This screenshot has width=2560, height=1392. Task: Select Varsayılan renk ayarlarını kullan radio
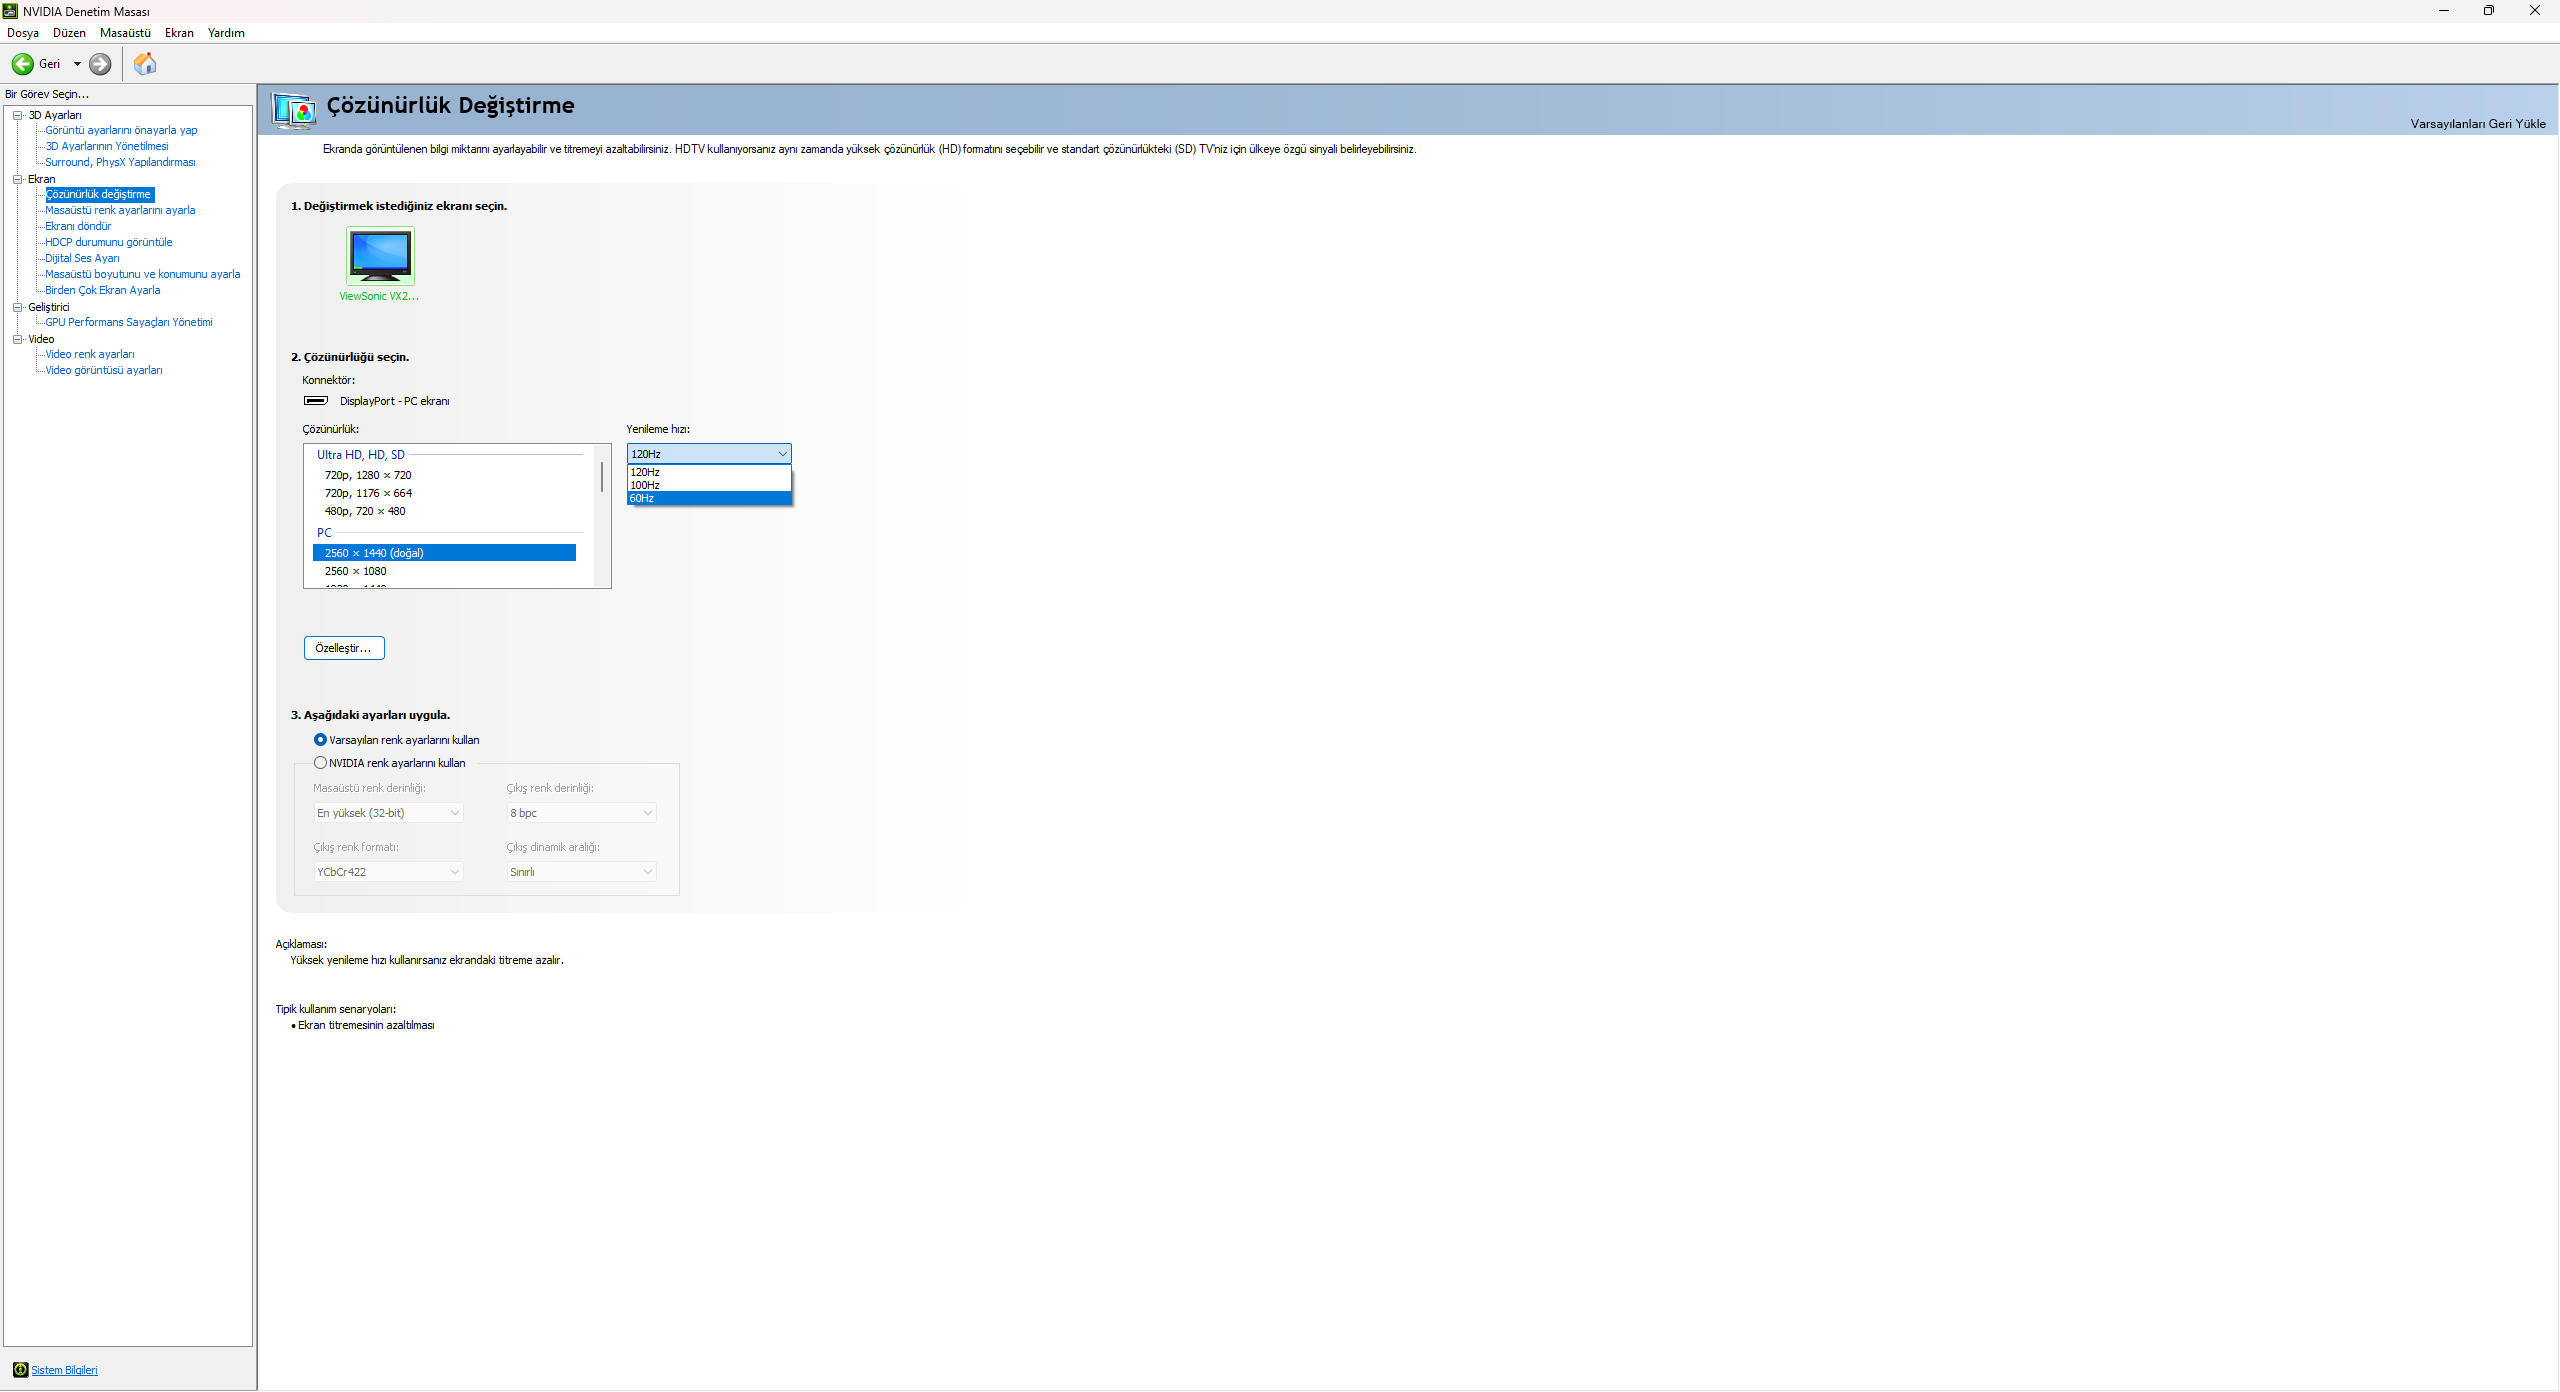pos(320,740)
